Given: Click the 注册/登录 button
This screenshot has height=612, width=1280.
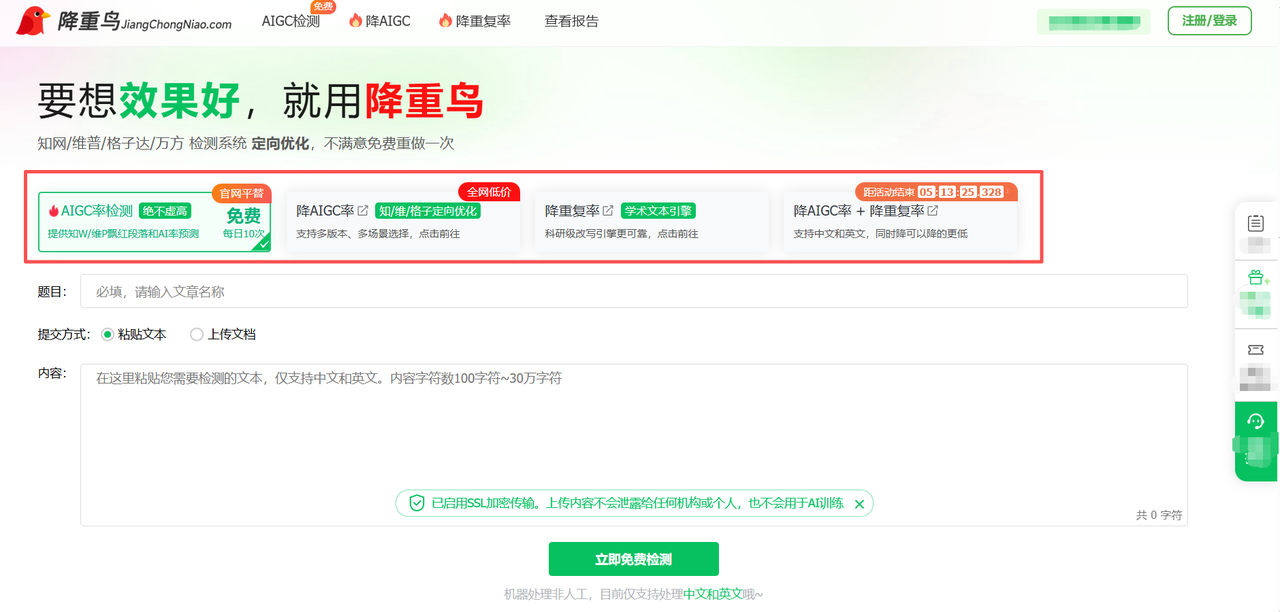Looking at the screenshot, I should [1209, 21].
